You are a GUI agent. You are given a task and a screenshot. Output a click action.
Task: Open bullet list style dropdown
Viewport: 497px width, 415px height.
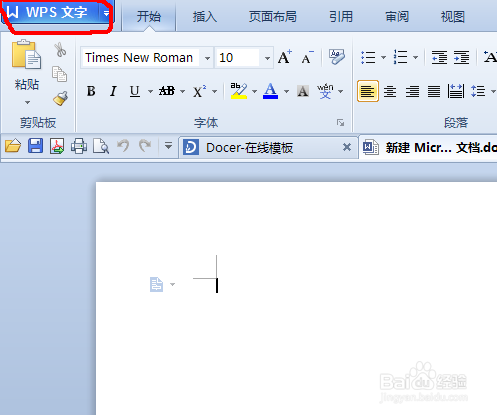(383, 58)
